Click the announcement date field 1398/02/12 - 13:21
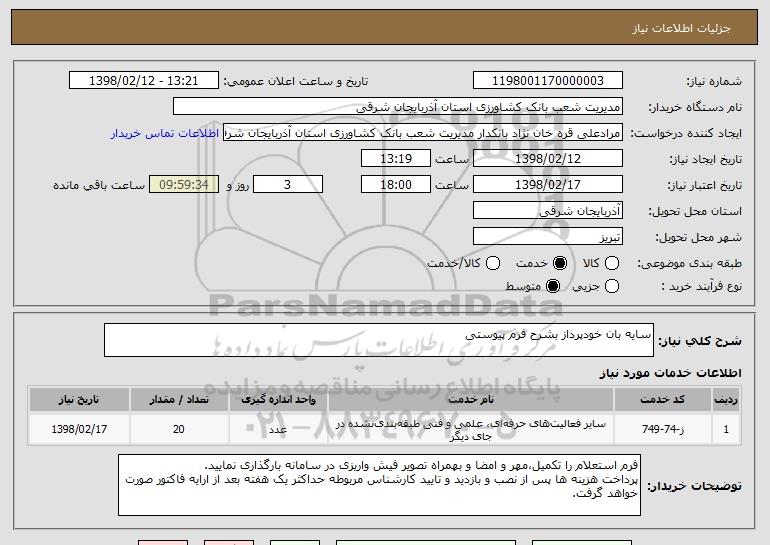Screen dimensions: 770x545 click(x=144, y=80)
